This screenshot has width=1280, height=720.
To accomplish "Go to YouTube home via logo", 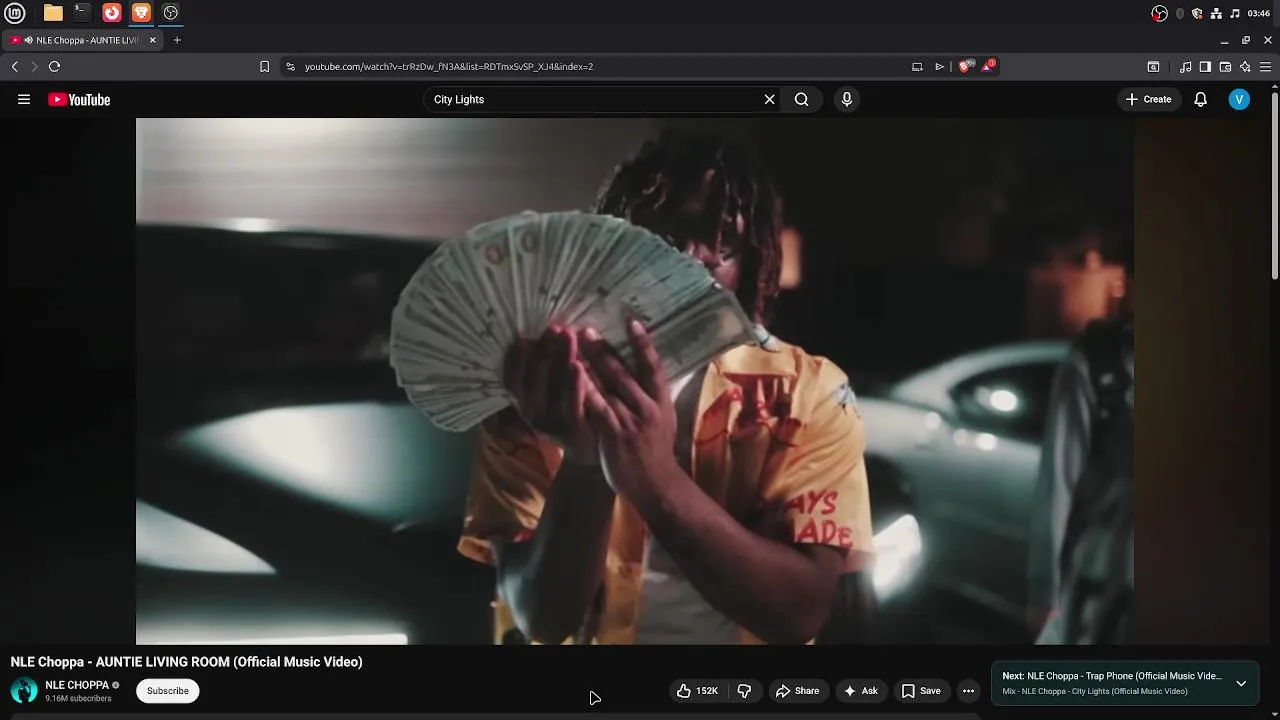I will click(x=79, y=99).
